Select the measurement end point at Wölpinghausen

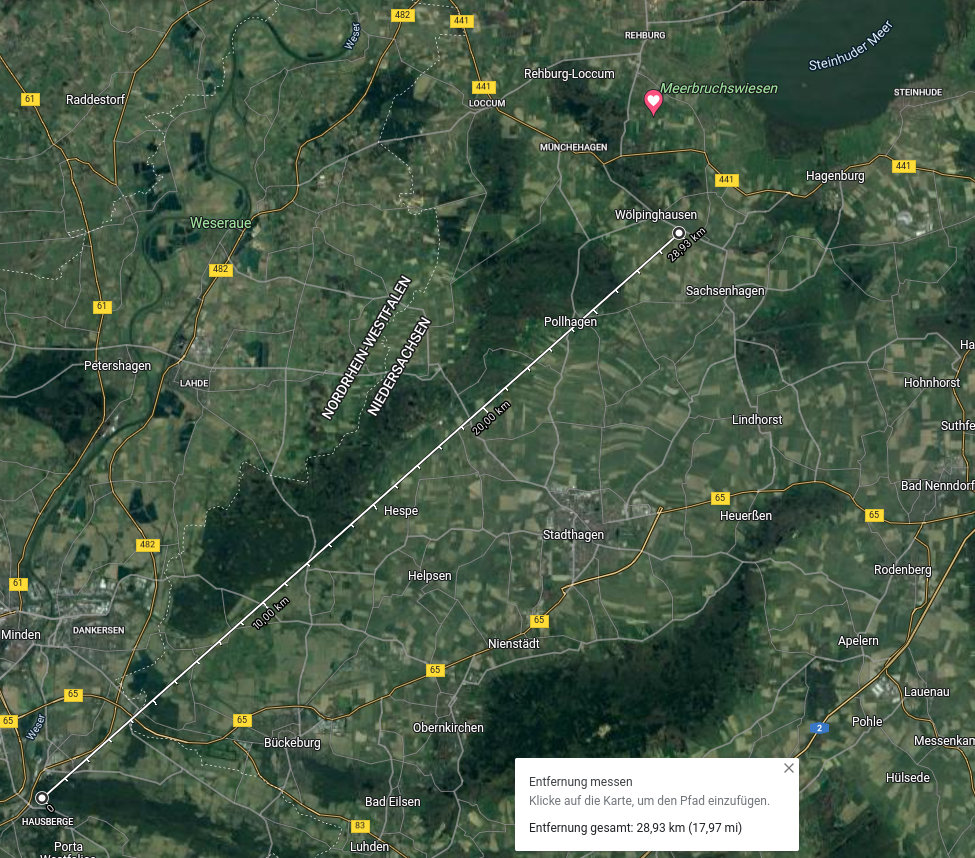point(679,232)
